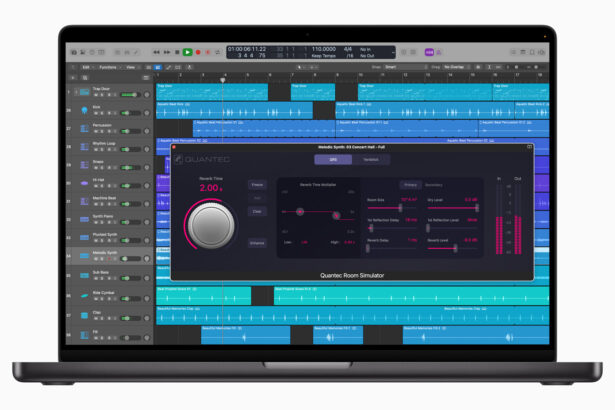Click the Stop button in the transport
This screenshot has width=615, height=410.
(177, 52)
